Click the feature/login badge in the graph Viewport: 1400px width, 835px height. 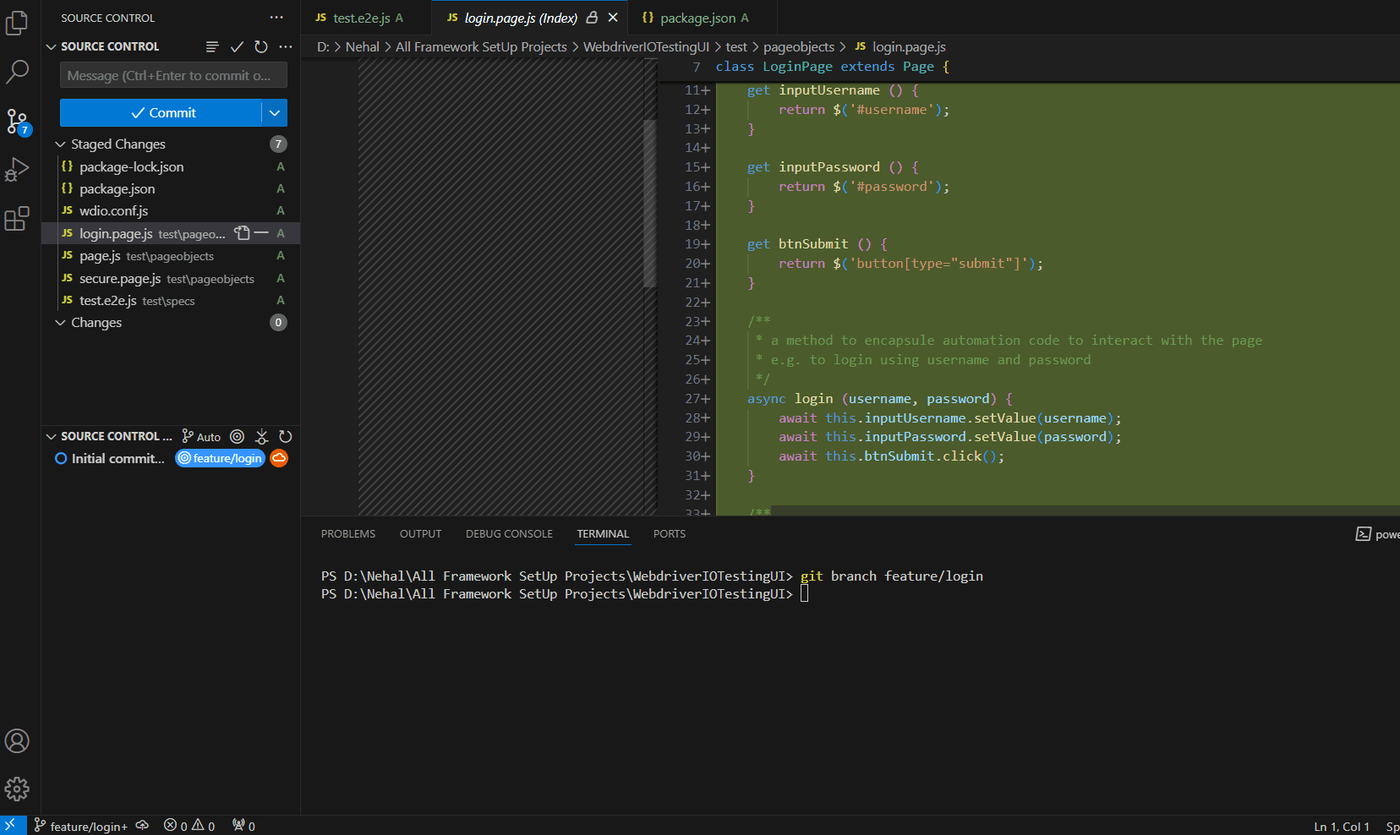220,458
